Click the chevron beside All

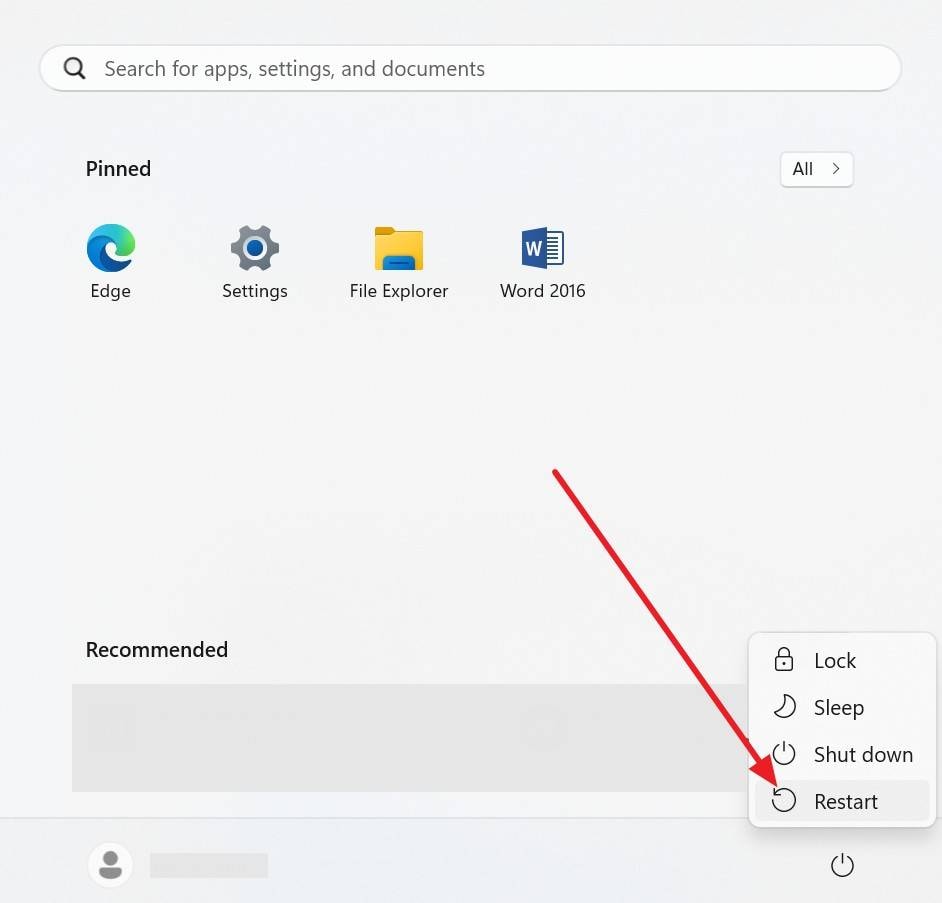coord(836,169)
